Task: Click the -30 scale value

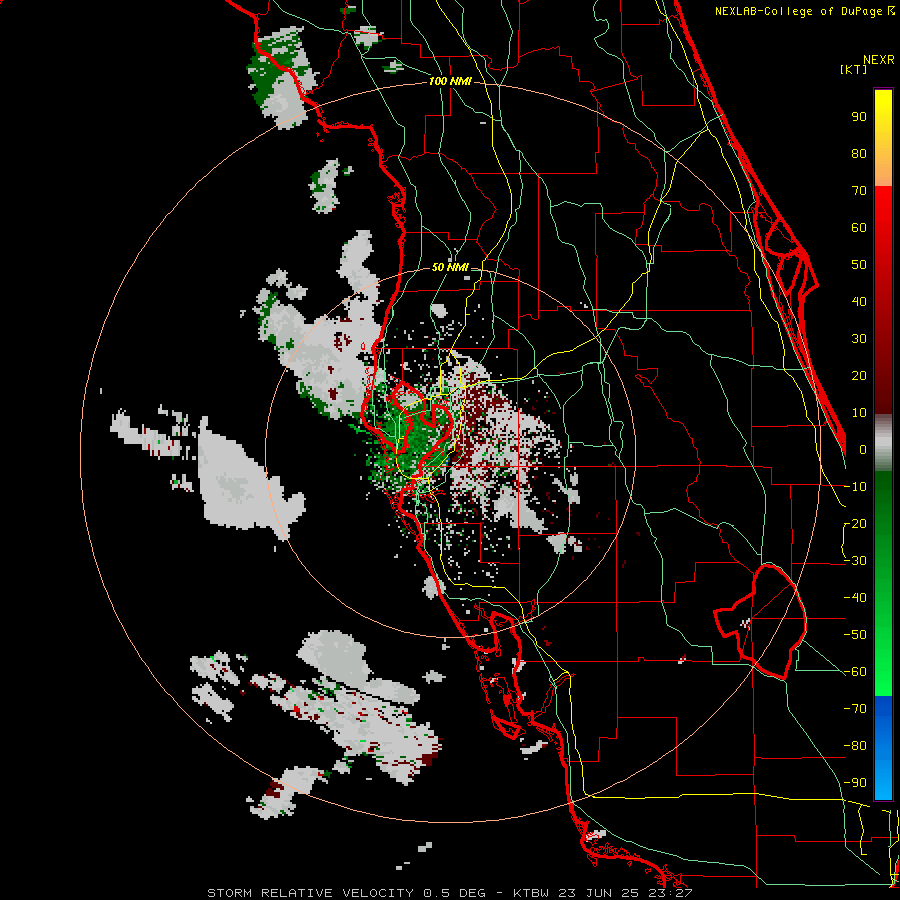Action: click(x=856, y=561)
